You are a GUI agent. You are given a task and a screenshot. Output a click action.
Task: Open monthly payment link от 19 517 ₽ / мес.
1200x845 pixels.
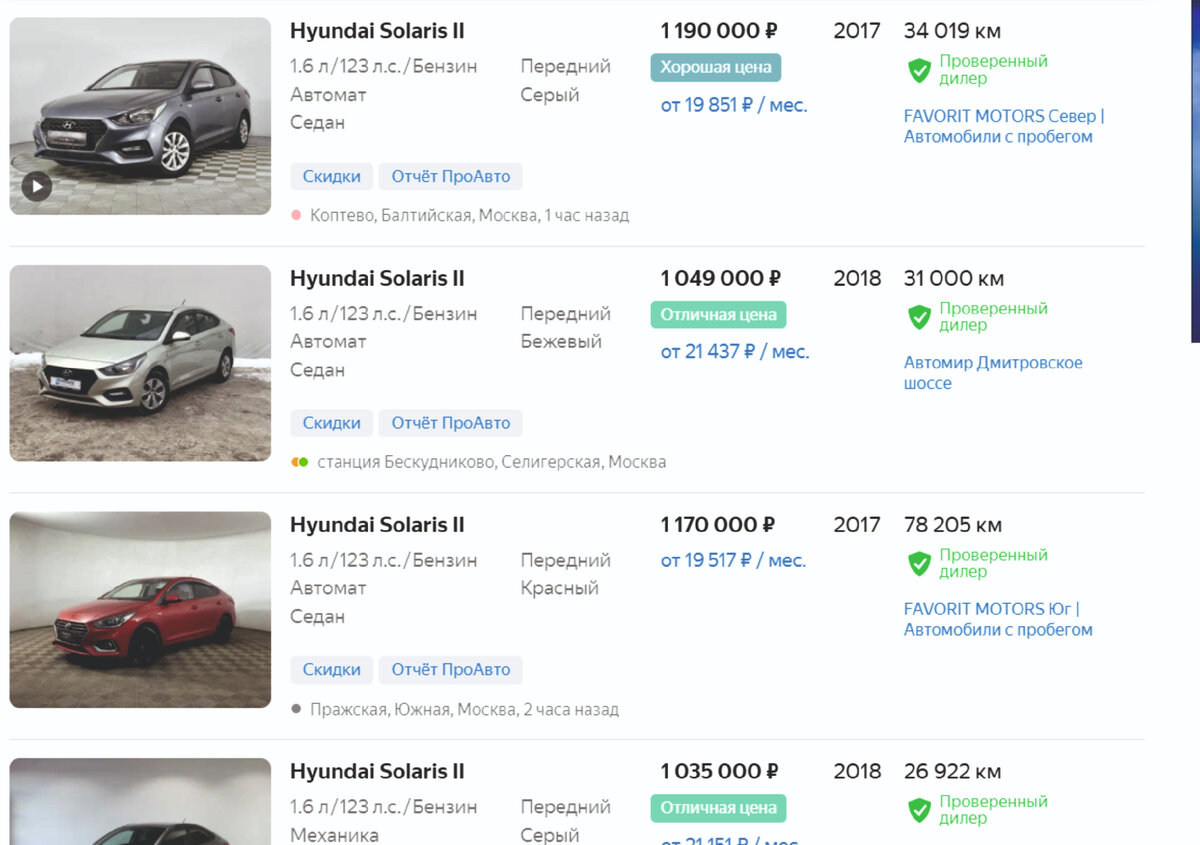click(733, 561)
